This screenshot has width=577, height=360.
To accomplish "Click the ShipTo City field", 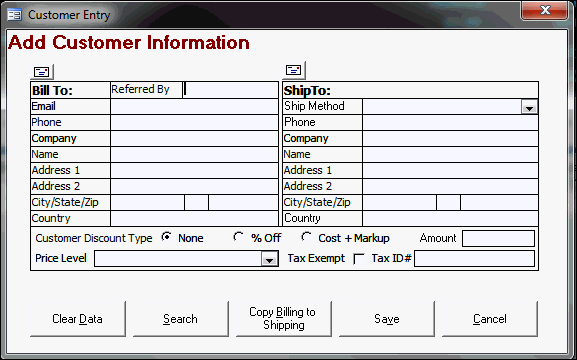I will pyautogui.click(x=400, y=203).
